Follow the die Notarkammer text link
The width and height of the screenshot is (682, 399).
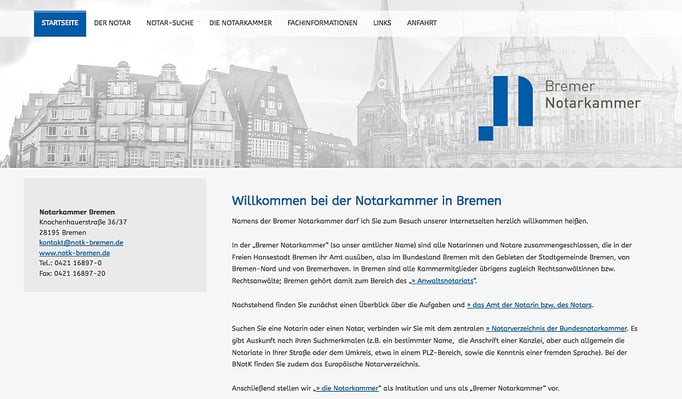[346, 388]
